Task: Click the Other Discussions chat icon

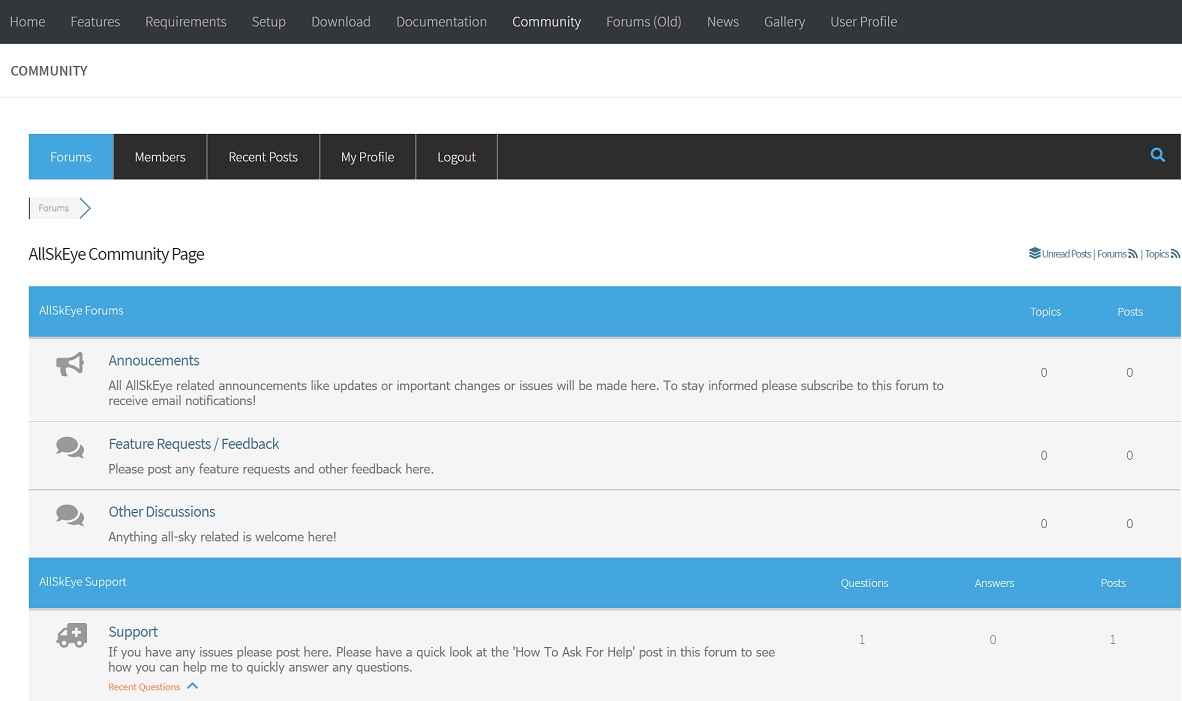Action: tap(70, 515)
